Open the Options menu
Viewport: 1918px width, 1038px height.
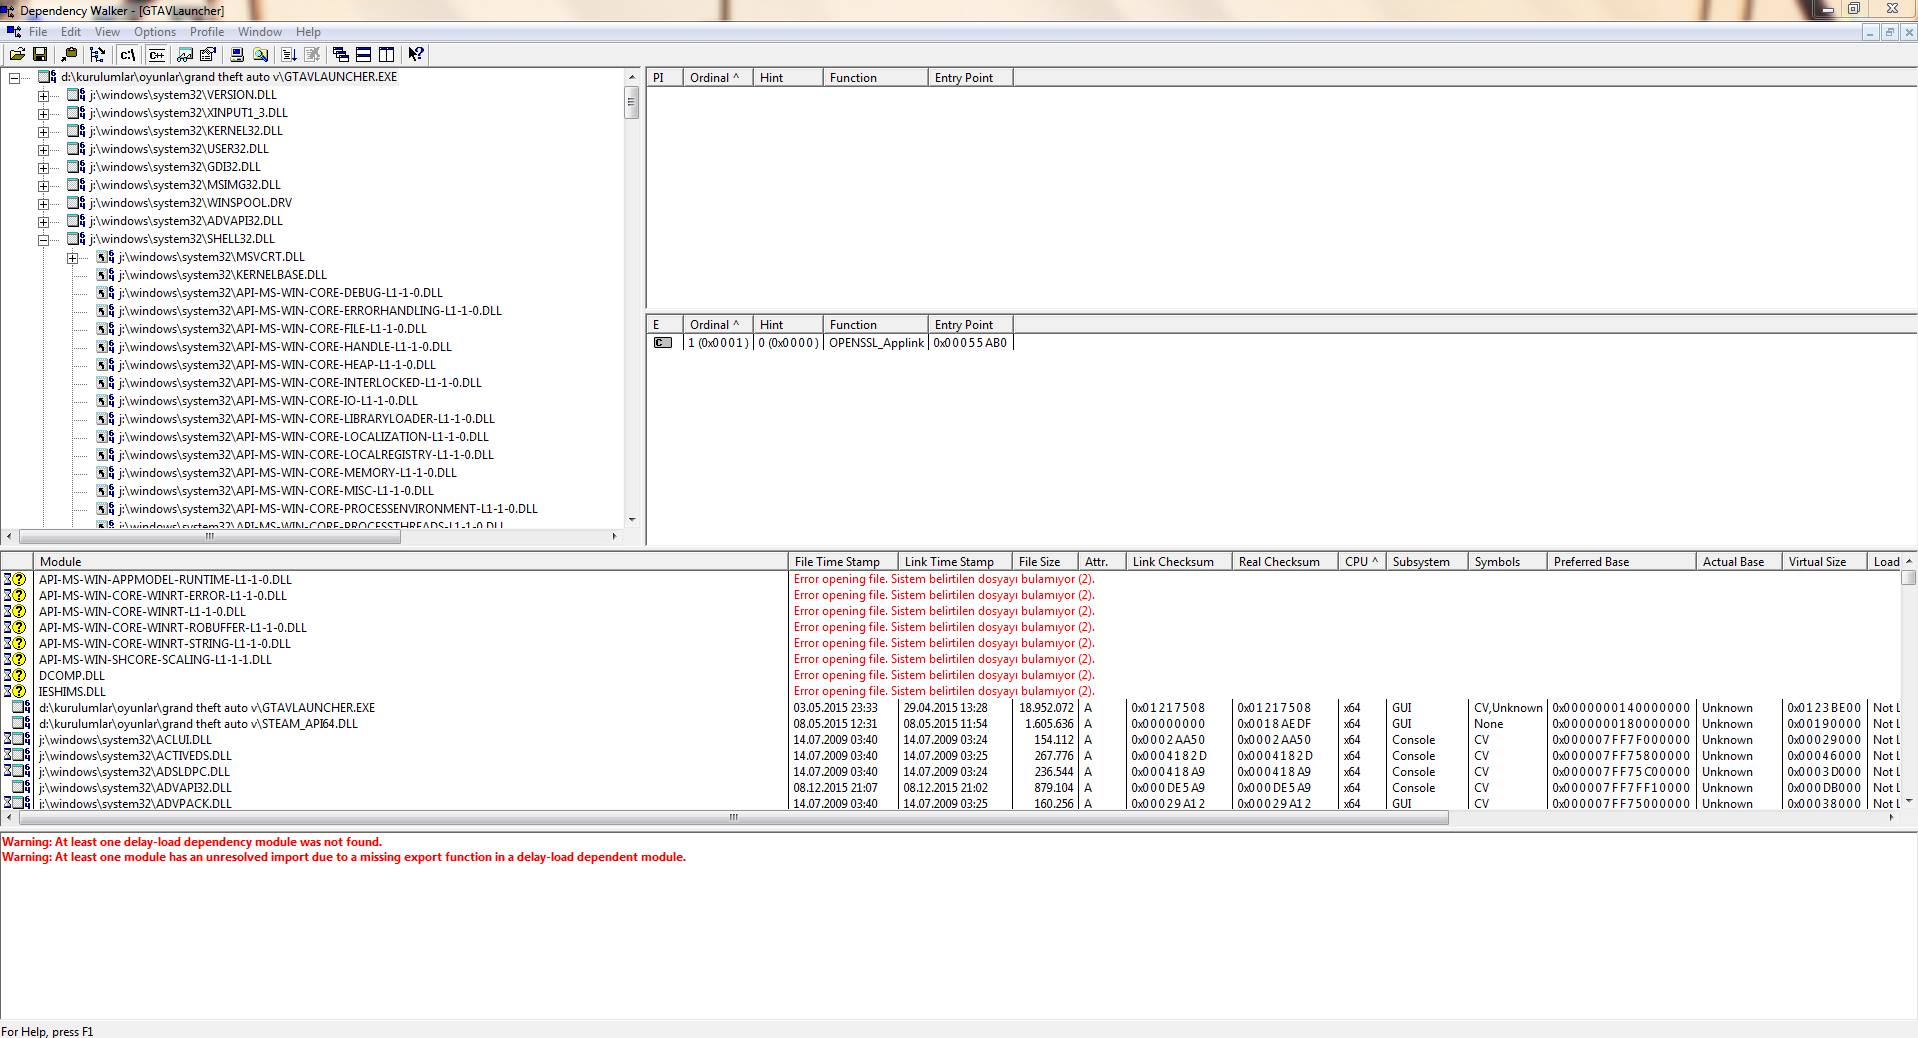tap(155, 32)
